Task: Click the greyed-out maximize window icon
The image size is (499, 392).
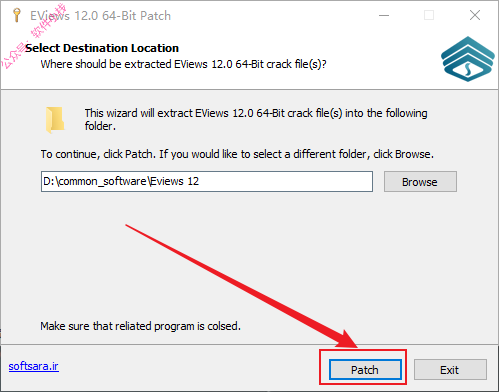Action: 429,15
